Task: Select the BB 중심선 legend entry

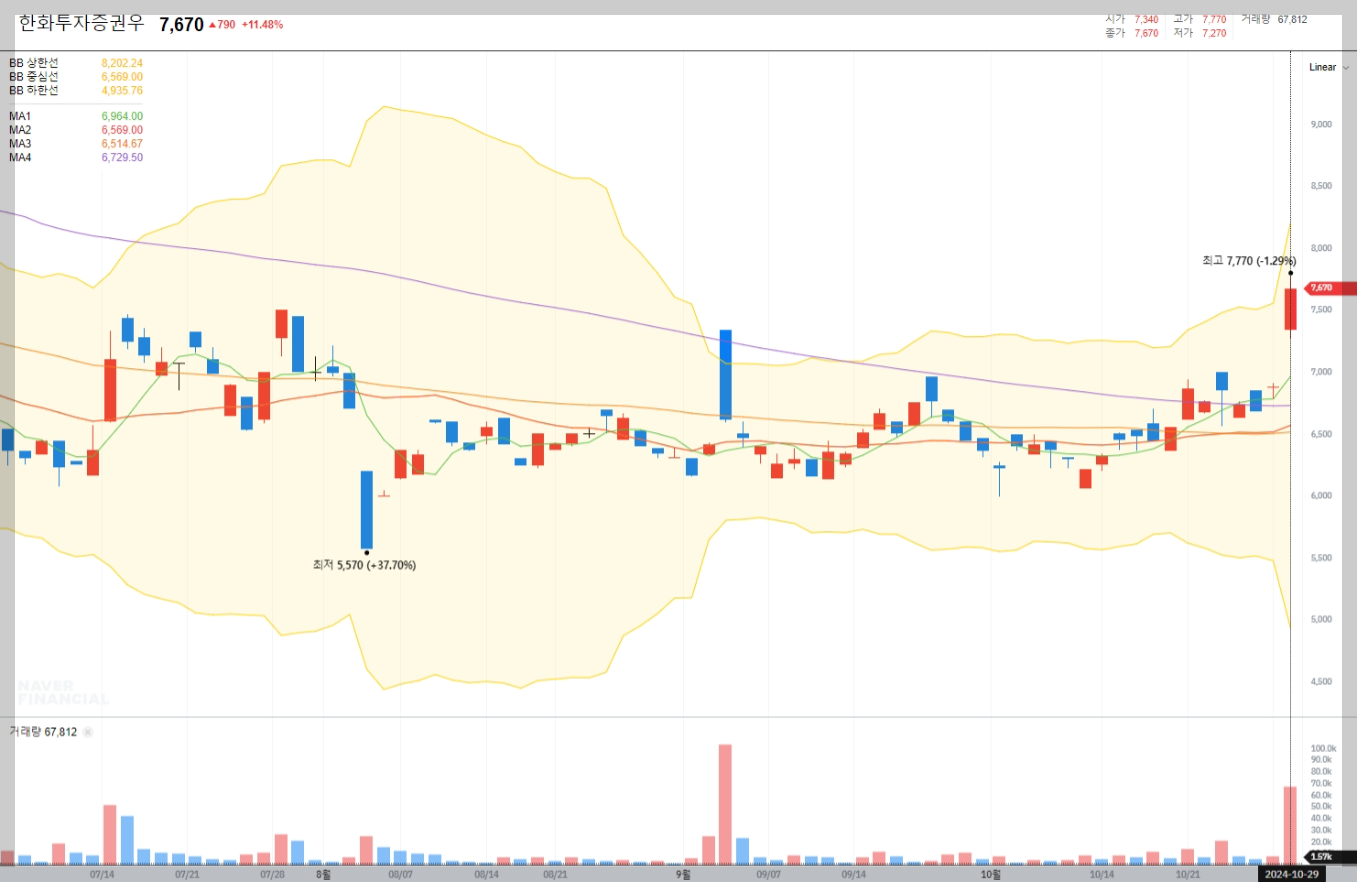Action: [x=34, y=76]
